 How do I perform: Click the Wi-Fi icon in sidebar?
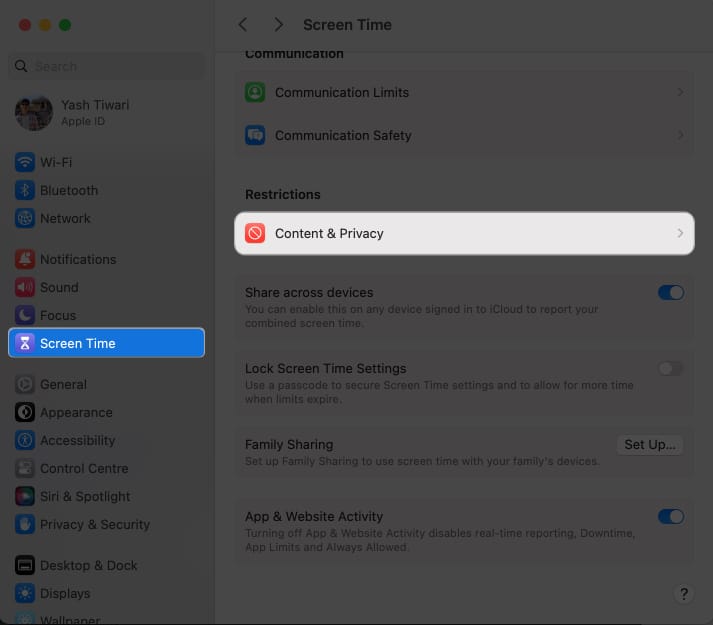pos(25,162)
